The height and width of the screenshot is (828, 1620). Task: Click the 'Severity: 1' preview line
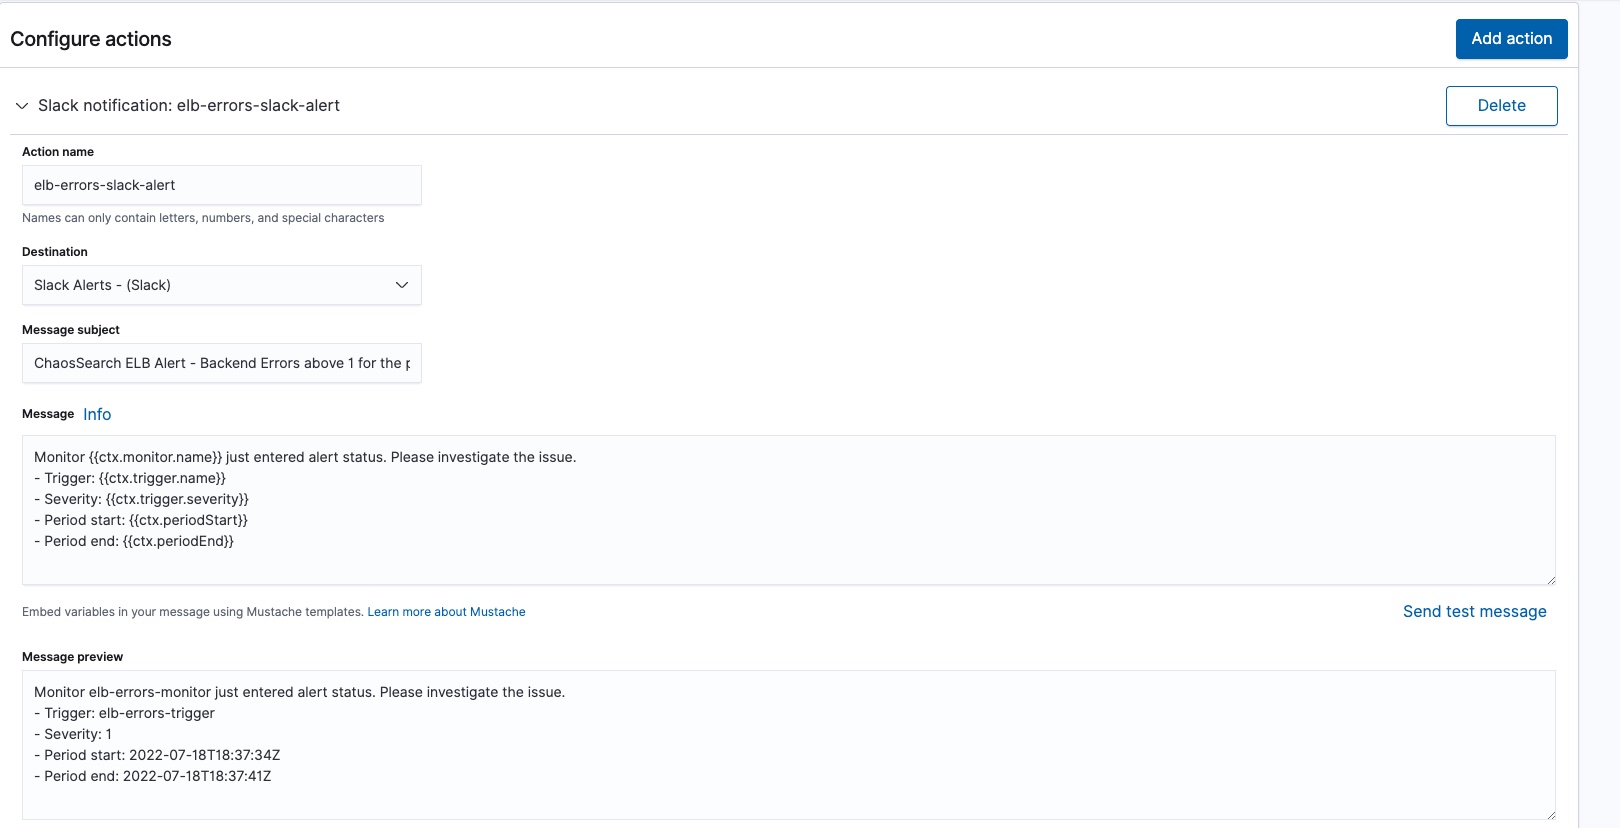[x=73, y=734]
